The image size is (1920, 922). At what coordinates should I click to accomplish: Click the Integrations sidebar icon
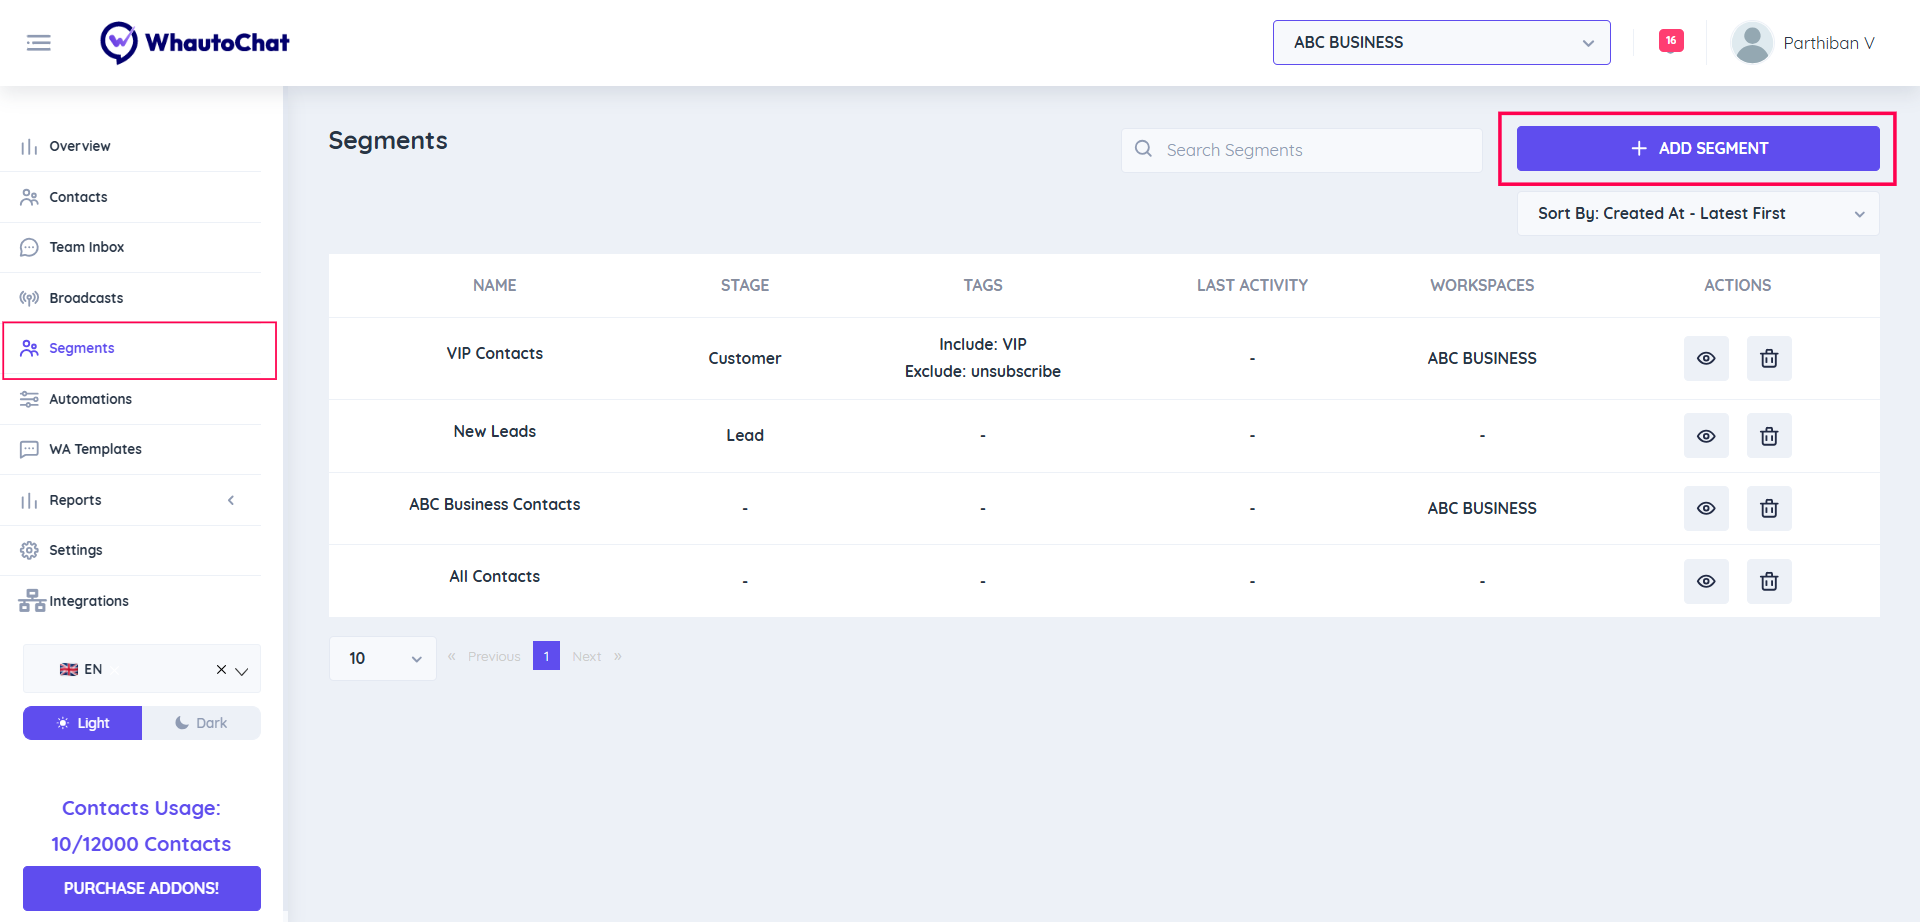pos(30,600)
